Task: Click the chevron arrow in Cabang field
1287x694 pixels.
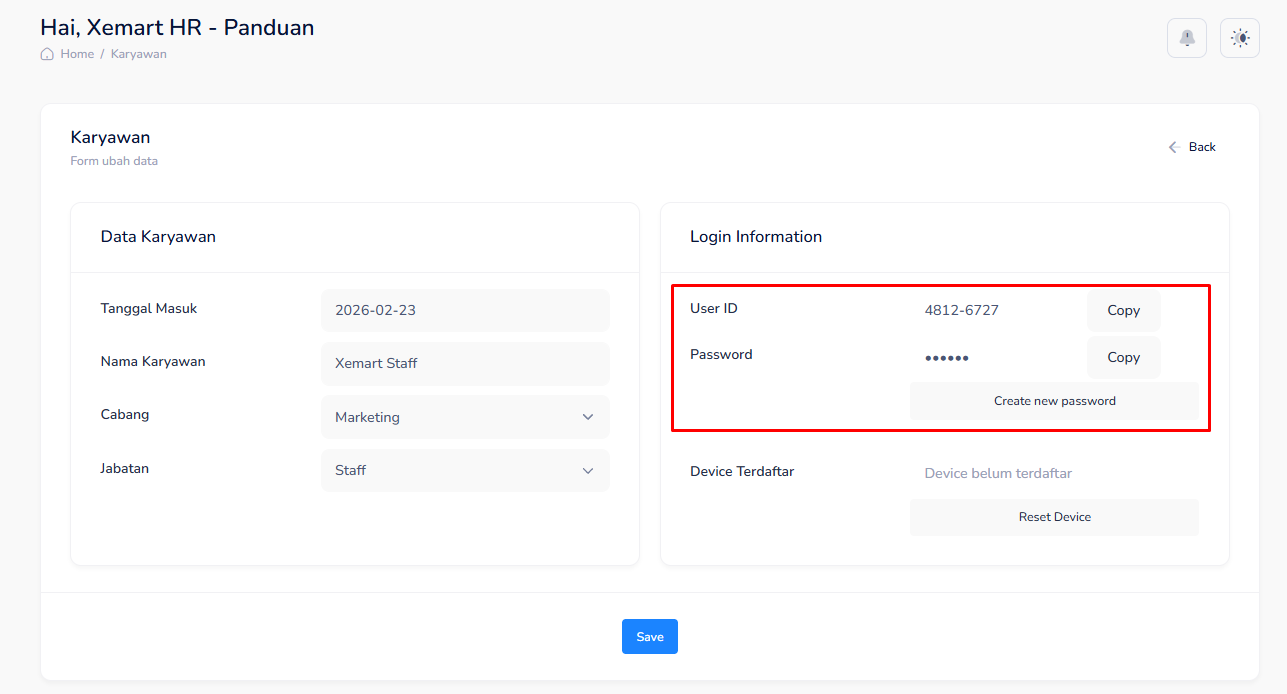Action: [588, 417]
